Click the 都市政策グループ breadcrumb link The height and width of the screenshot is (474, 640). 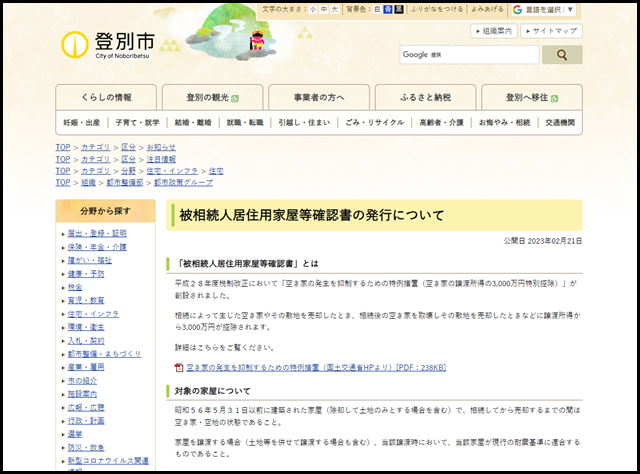click(183, 182)
